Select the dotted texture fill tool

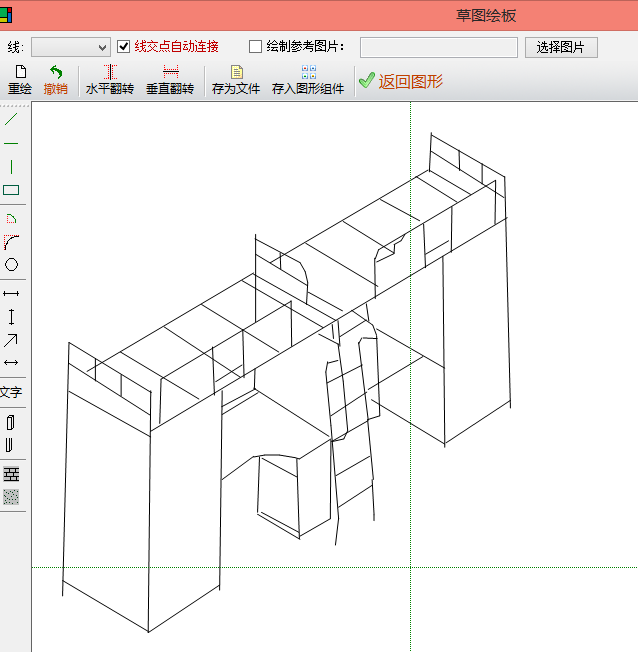pos(11,497)
